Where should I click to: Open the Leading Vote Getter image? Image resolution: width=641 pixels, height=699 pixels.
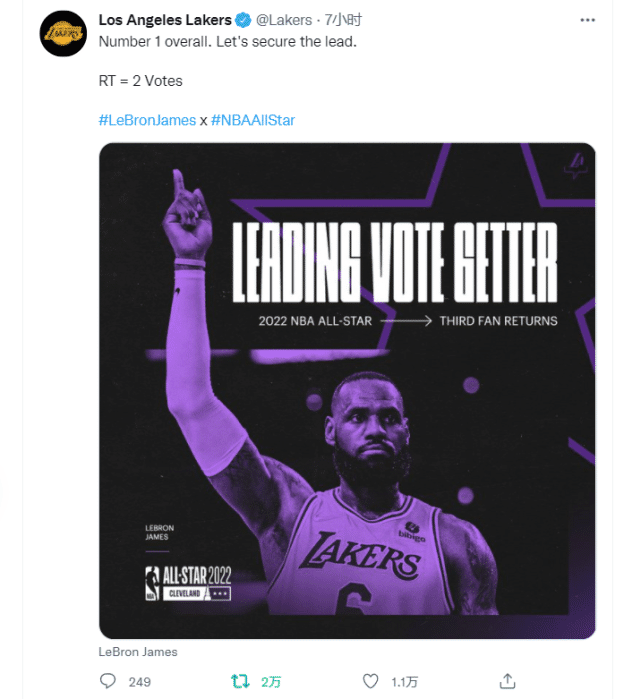[347, 390]
